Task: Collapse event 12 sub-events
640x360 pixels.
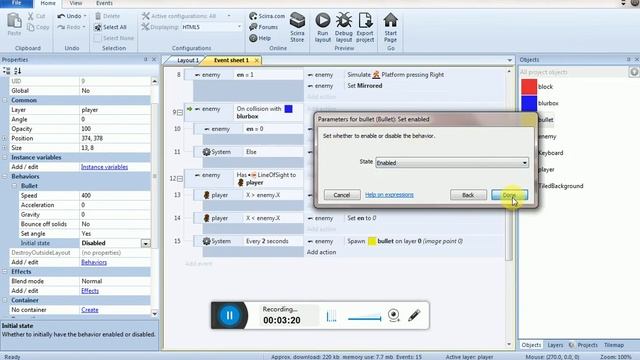Action: click(180, 179)
